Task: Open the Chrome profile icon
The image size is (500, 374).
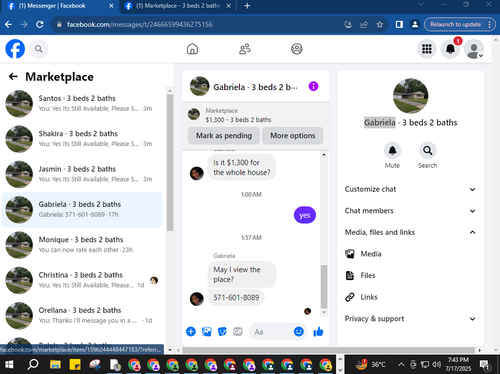Action: click(415, 24)
